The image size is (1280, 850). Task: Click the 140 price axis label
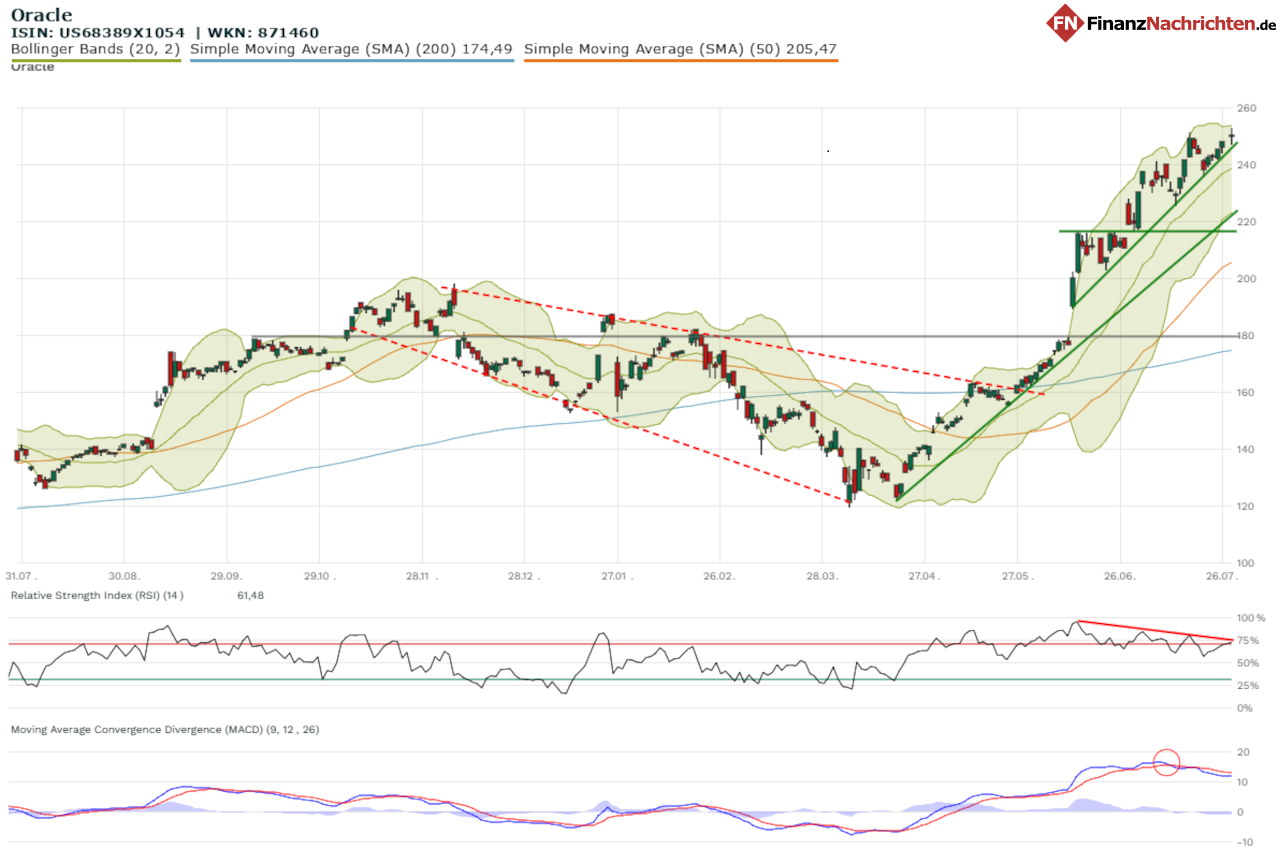point(1246,450)
